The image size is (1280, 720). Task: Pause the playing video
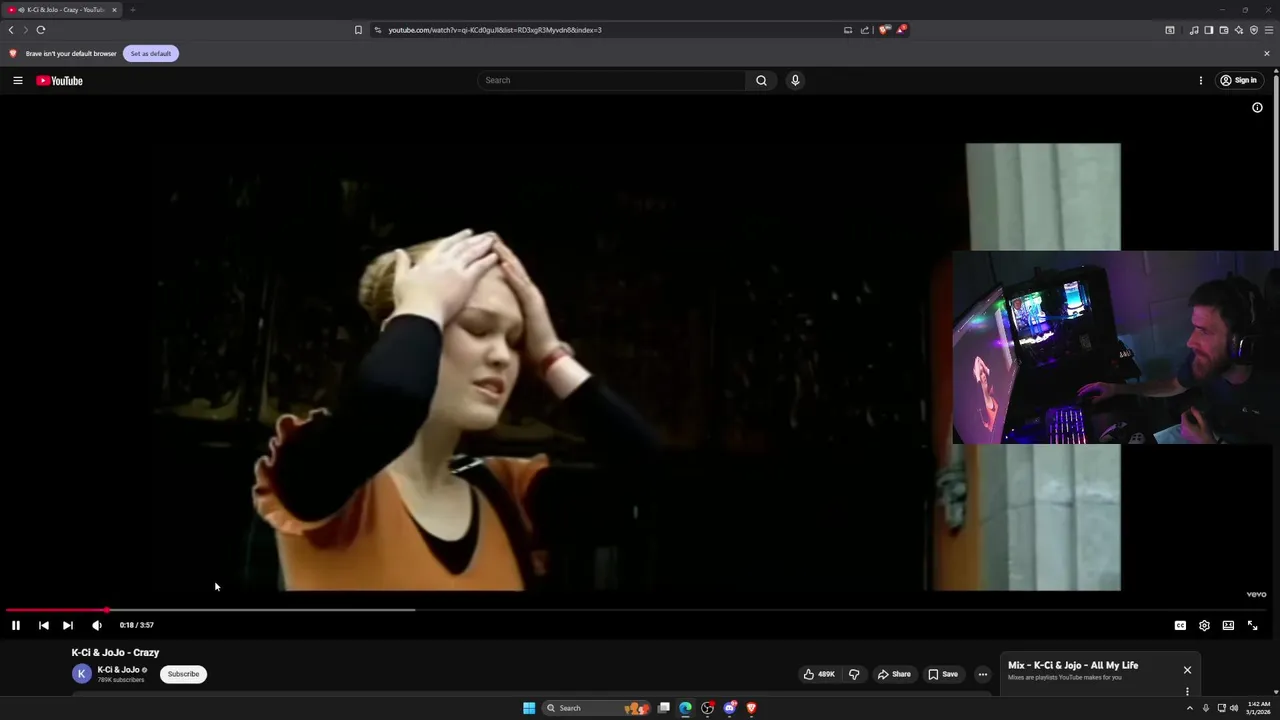coord(16,625)
